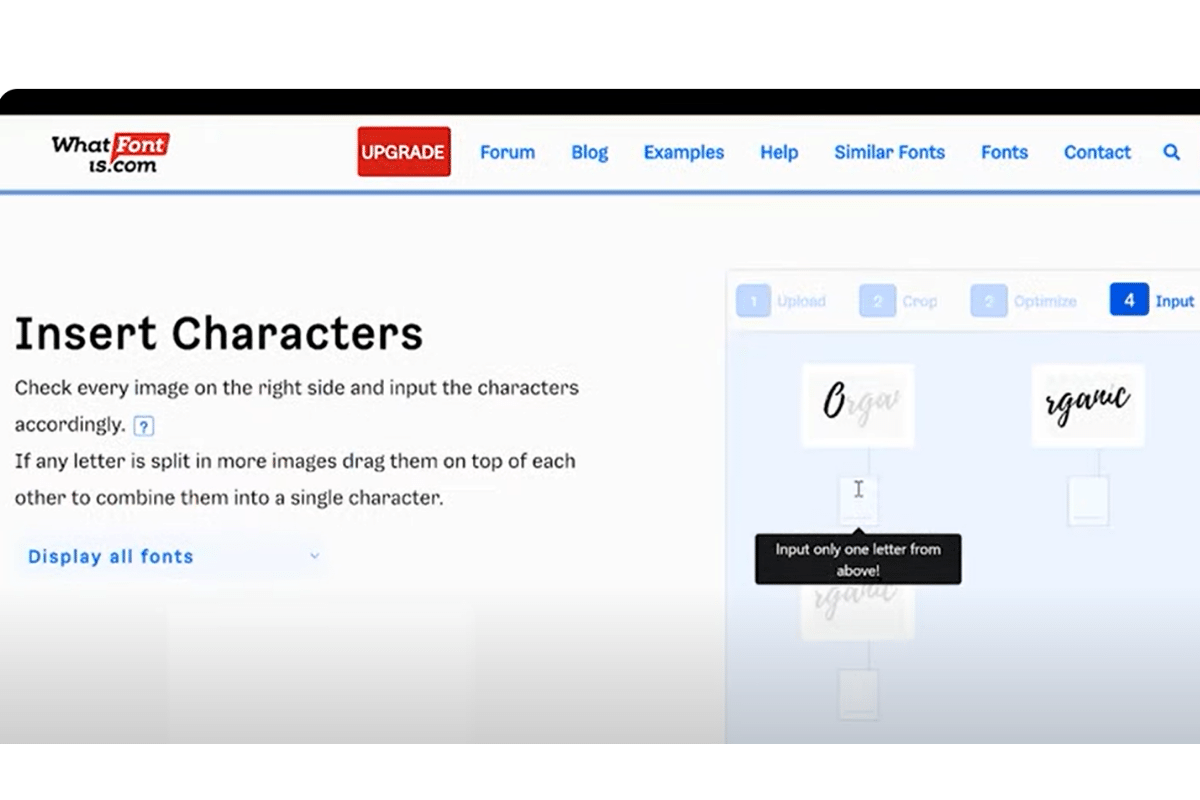Viewport: 1200px width, 800px height.
Task: Click the Optimize step badge icon
Action: [989, 300]
